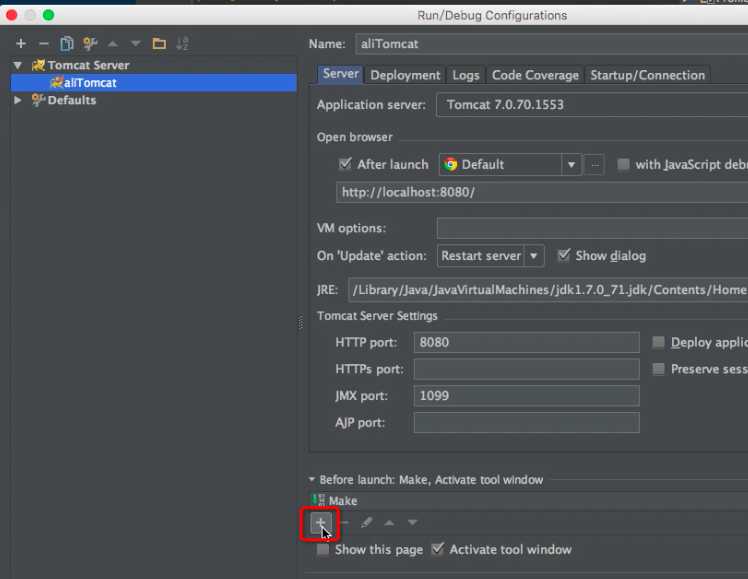Open the Code Coverage tab
The image size is (748, 579).
[x=535, y=75]
